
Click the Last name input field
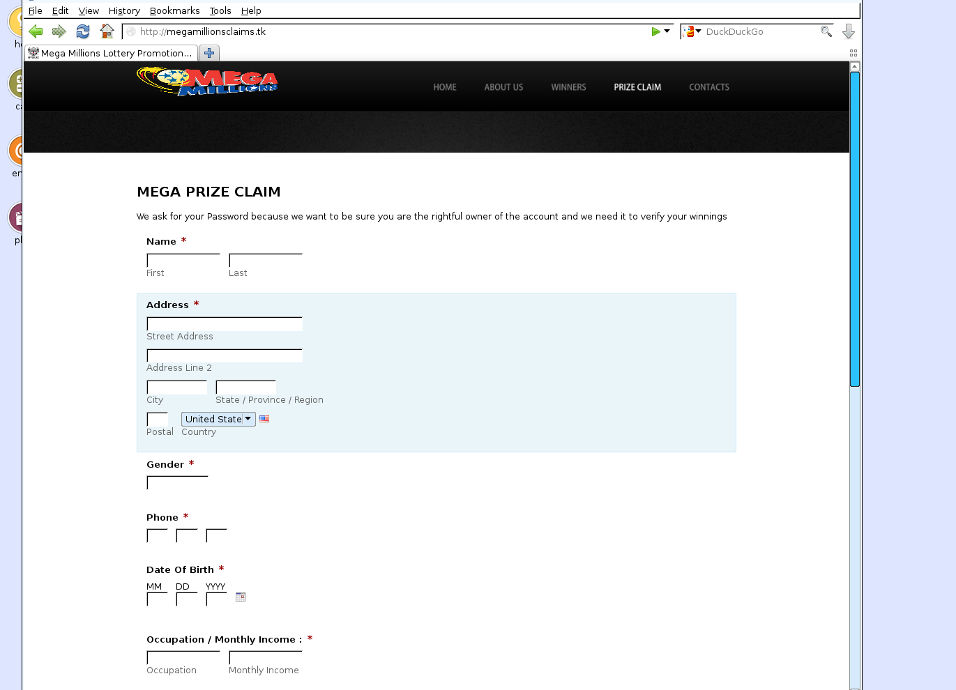tap(265, 260)
